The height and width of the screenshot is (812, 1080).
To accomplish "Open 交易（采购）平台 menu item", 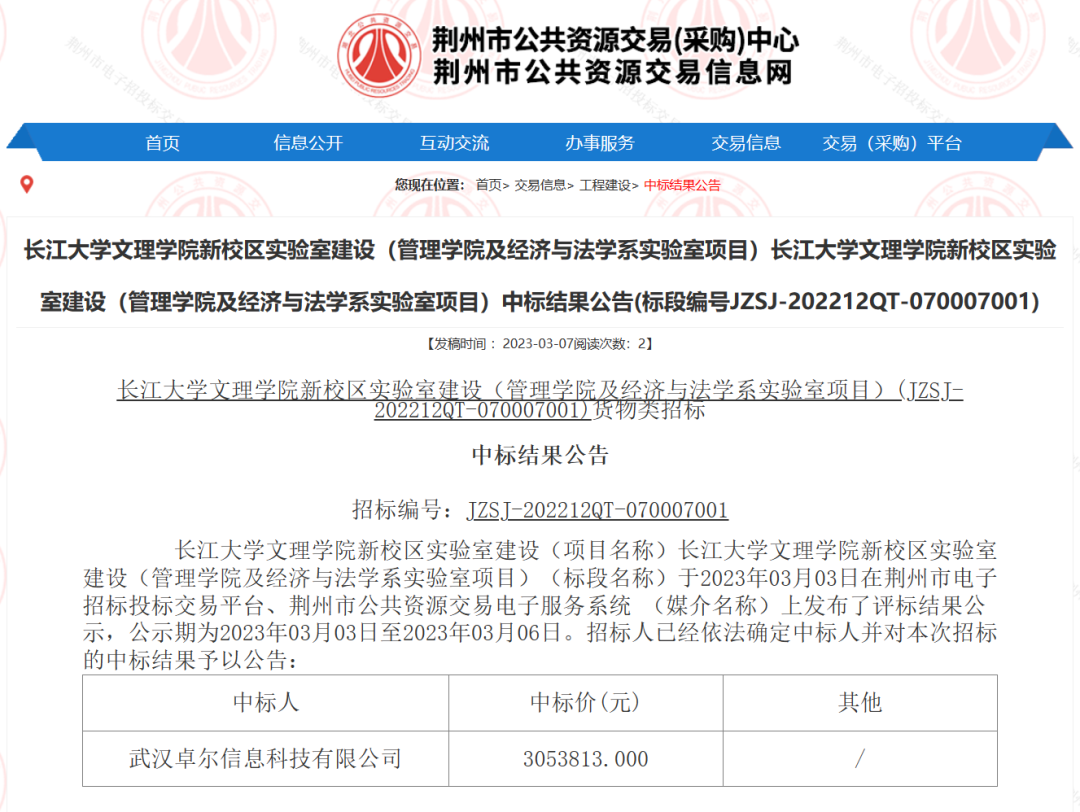I will click(x=892, y=143).
